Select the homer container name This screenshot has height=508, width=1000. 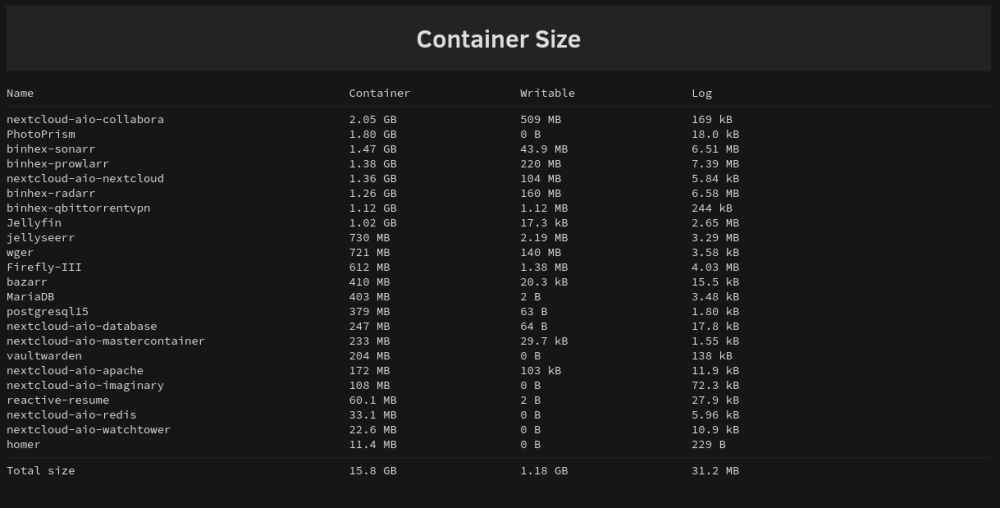pos(23,444)
